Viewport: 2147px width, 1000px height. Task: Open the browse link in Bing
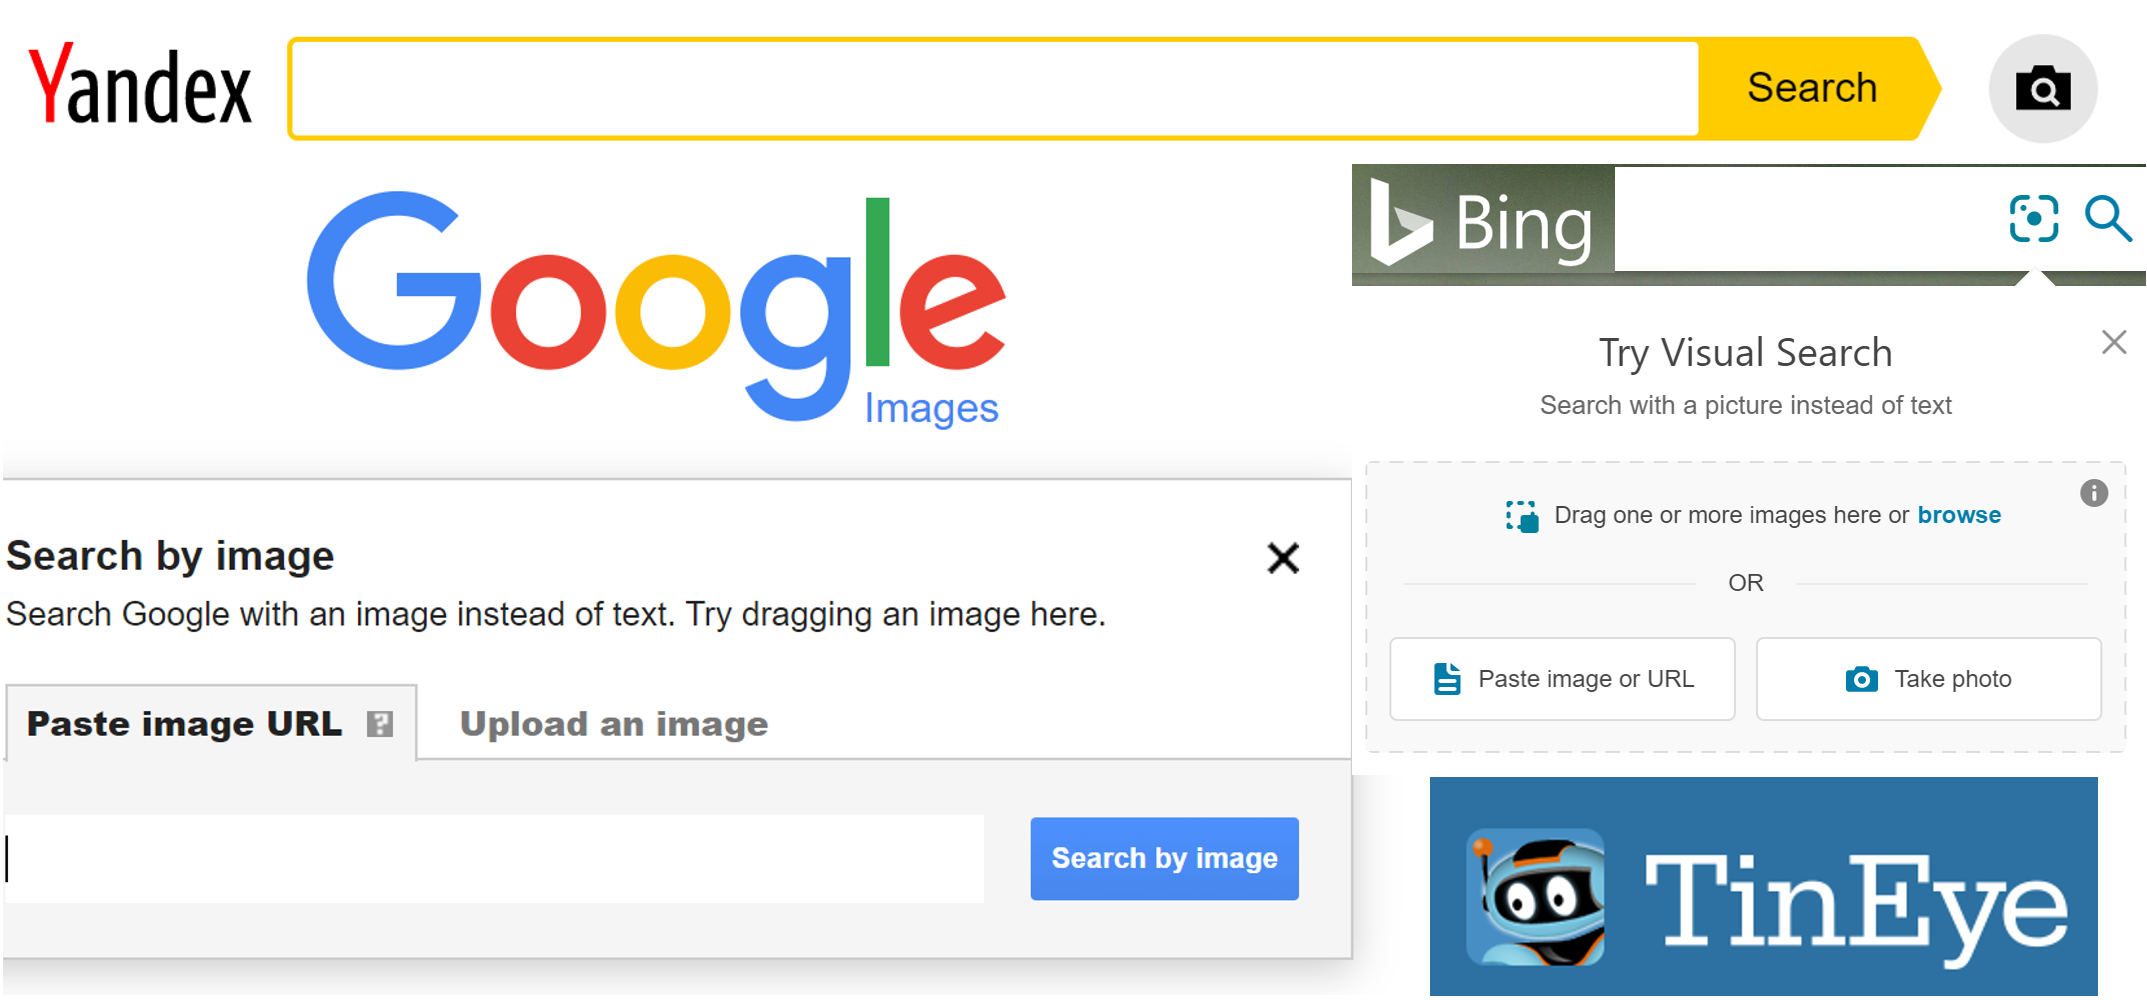(x=1959, y=515)
